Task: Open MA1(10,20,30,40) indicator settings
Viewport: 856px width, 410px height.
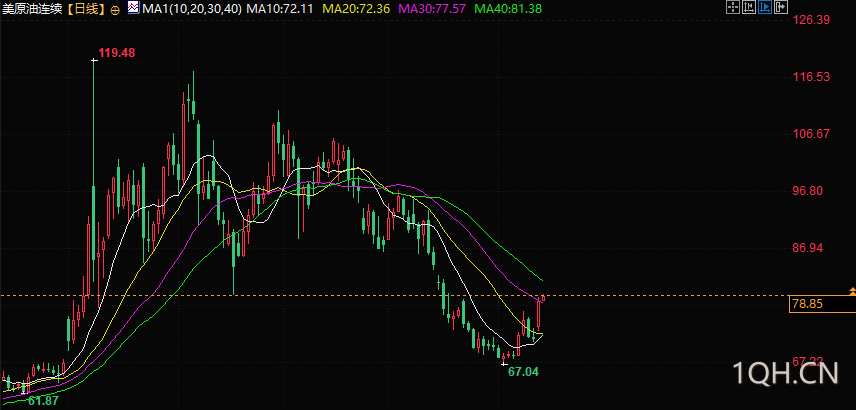Action: pyautogui.click(x=191, y=9)
